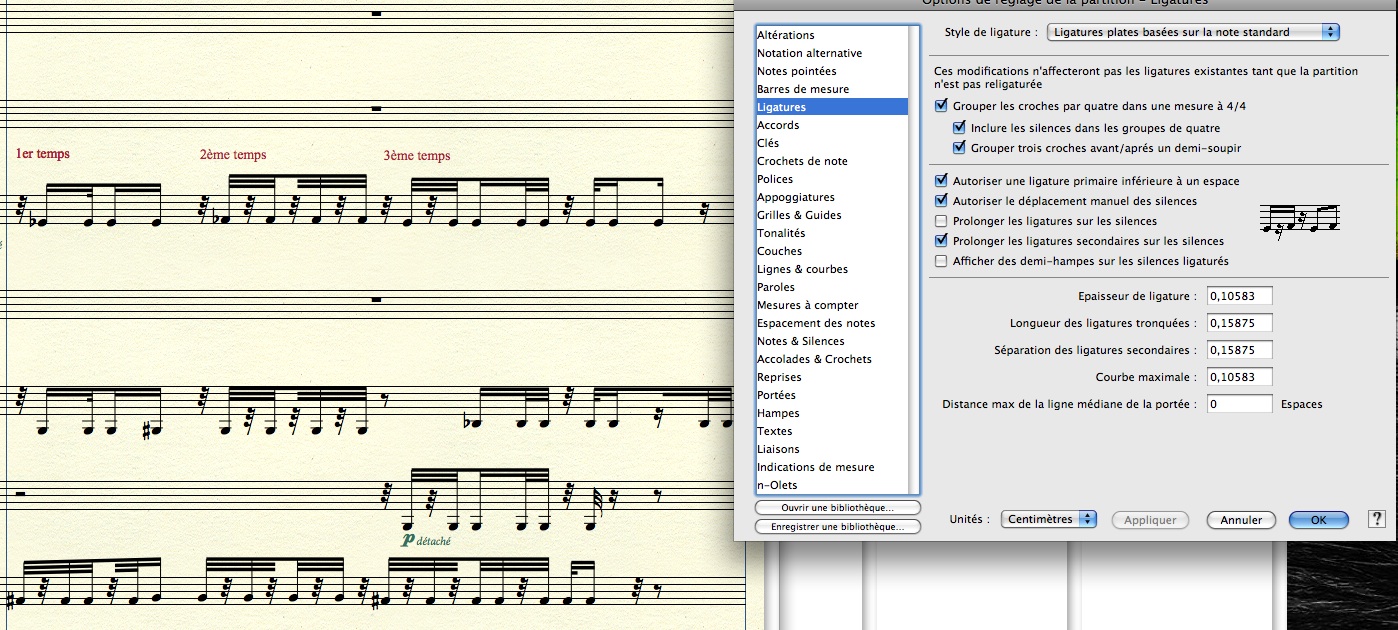Select 'n-Olets' in the category list
The width and height of the screenshot is (1398, 630).
pos(777,485)
